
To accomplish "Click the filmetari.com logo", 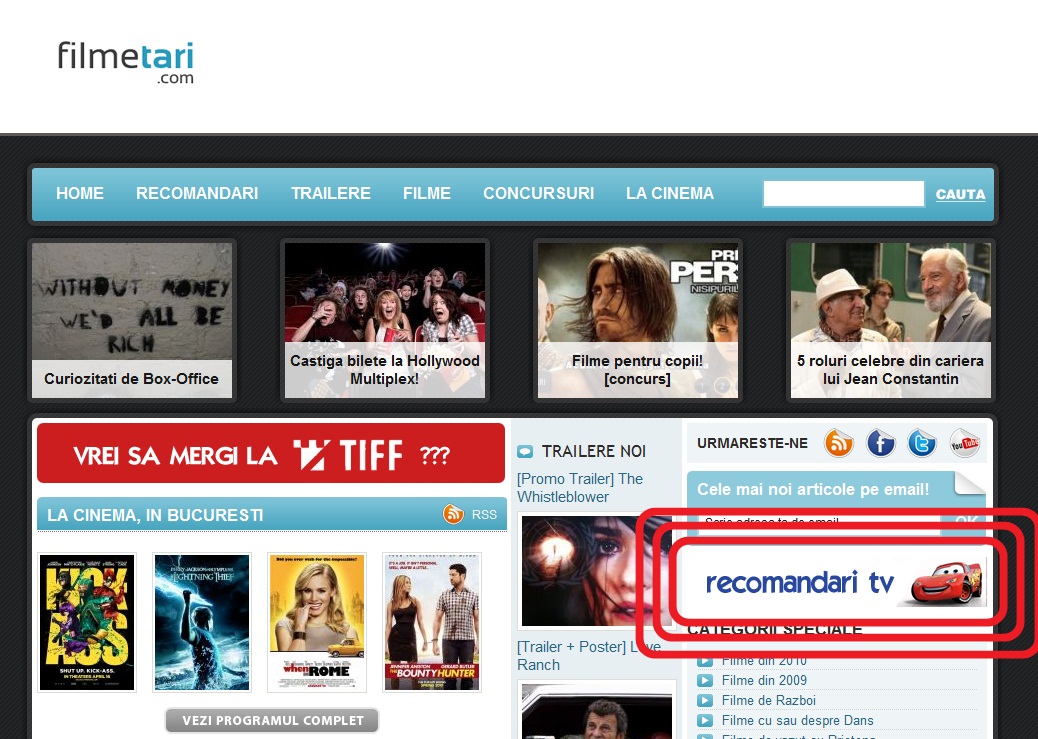I will point(125,60).
